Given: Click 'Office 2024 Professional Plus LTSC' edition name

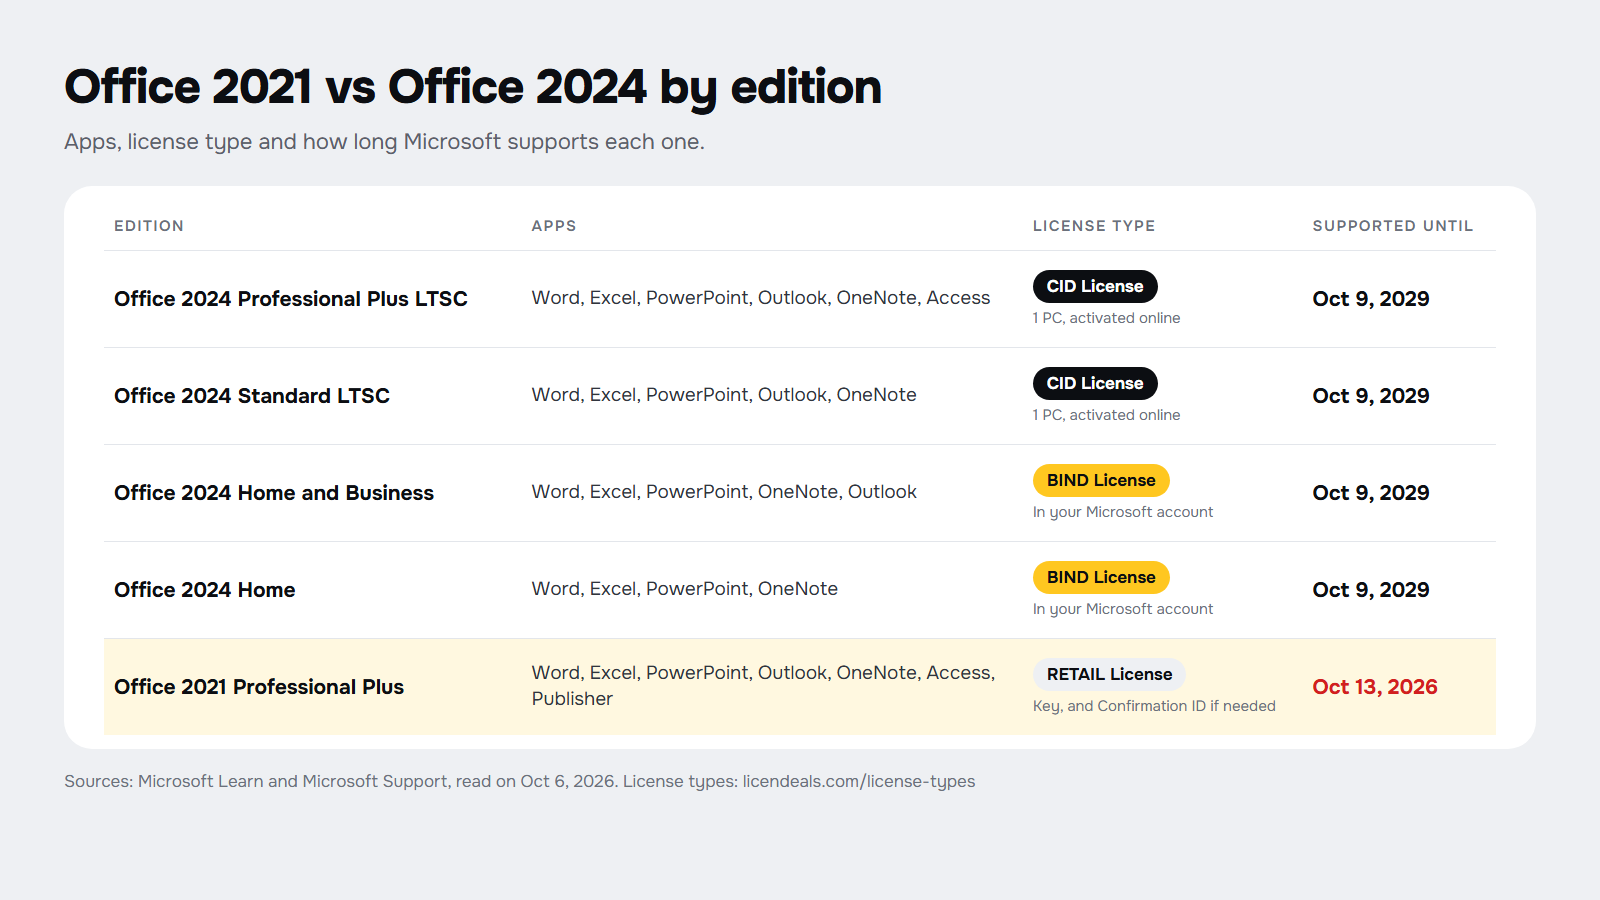Looking at the screenshot, I should coord(291,299).
